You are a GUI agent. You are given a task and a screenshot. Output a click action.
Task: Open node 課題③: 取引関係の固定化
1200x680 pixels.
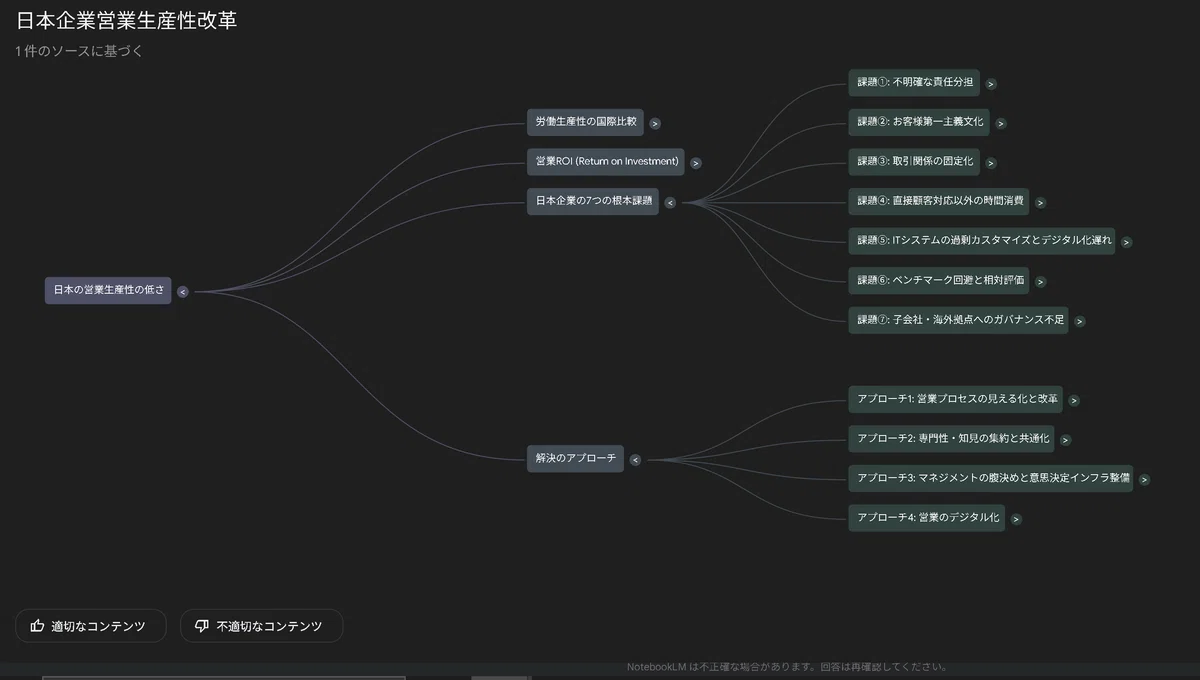(915, 161)
